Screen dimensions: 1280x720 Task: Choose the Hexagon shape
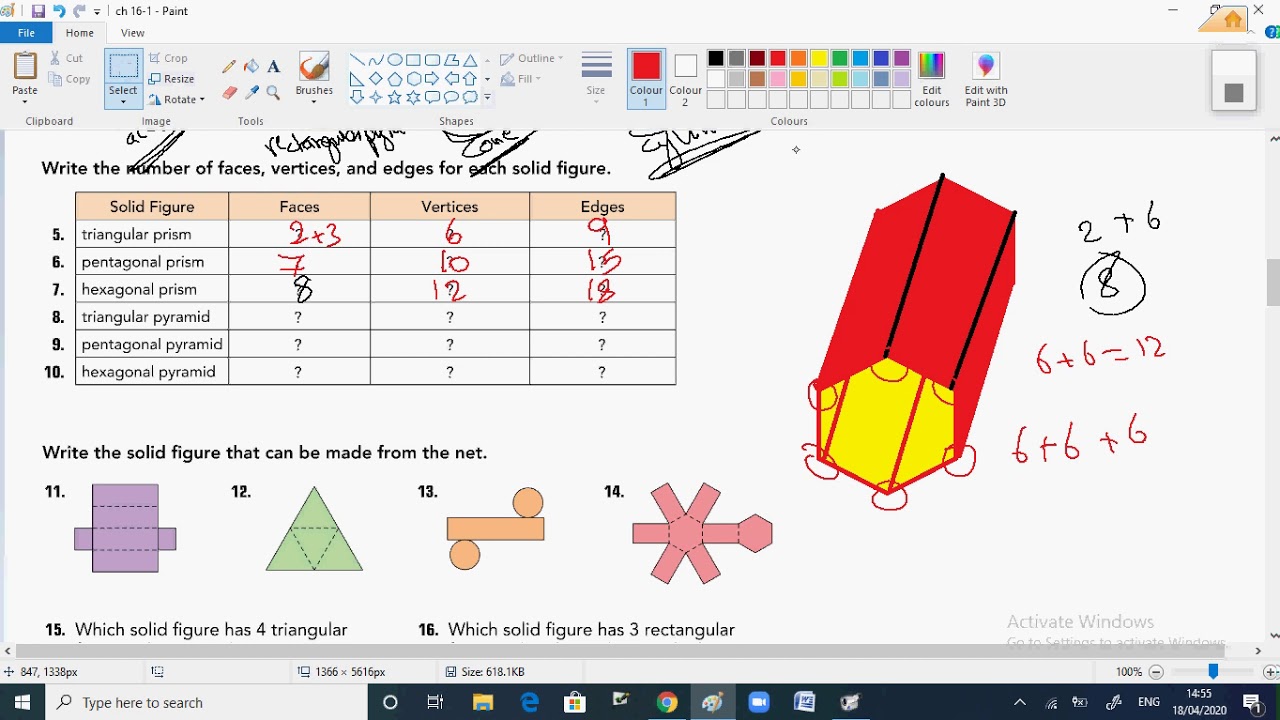coord(413,79)
